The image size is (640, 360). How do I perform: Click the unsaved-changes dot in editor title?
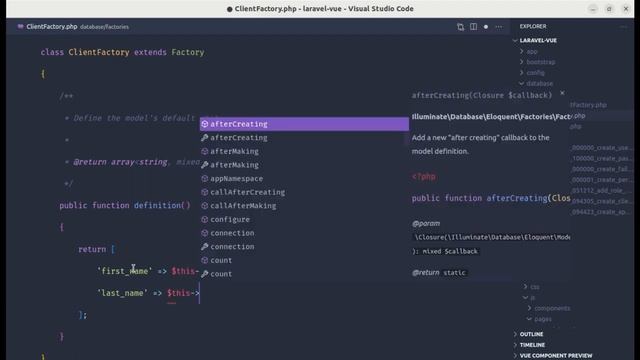486,27
